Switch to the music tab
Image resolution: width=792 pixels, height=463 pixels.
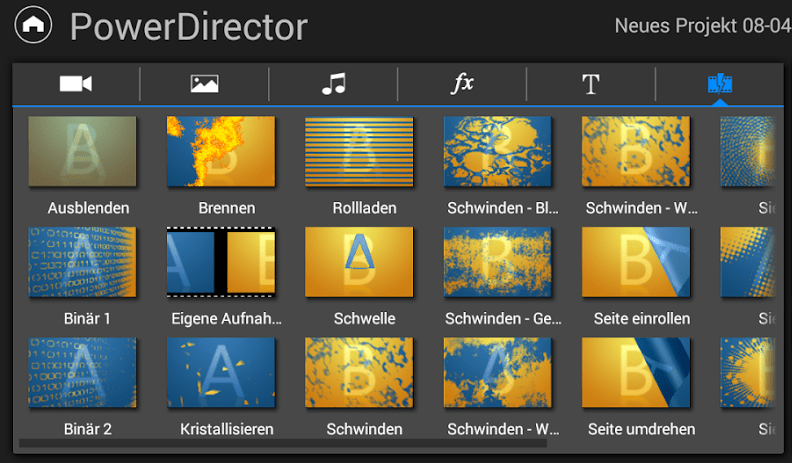click(x=334, y=84)
